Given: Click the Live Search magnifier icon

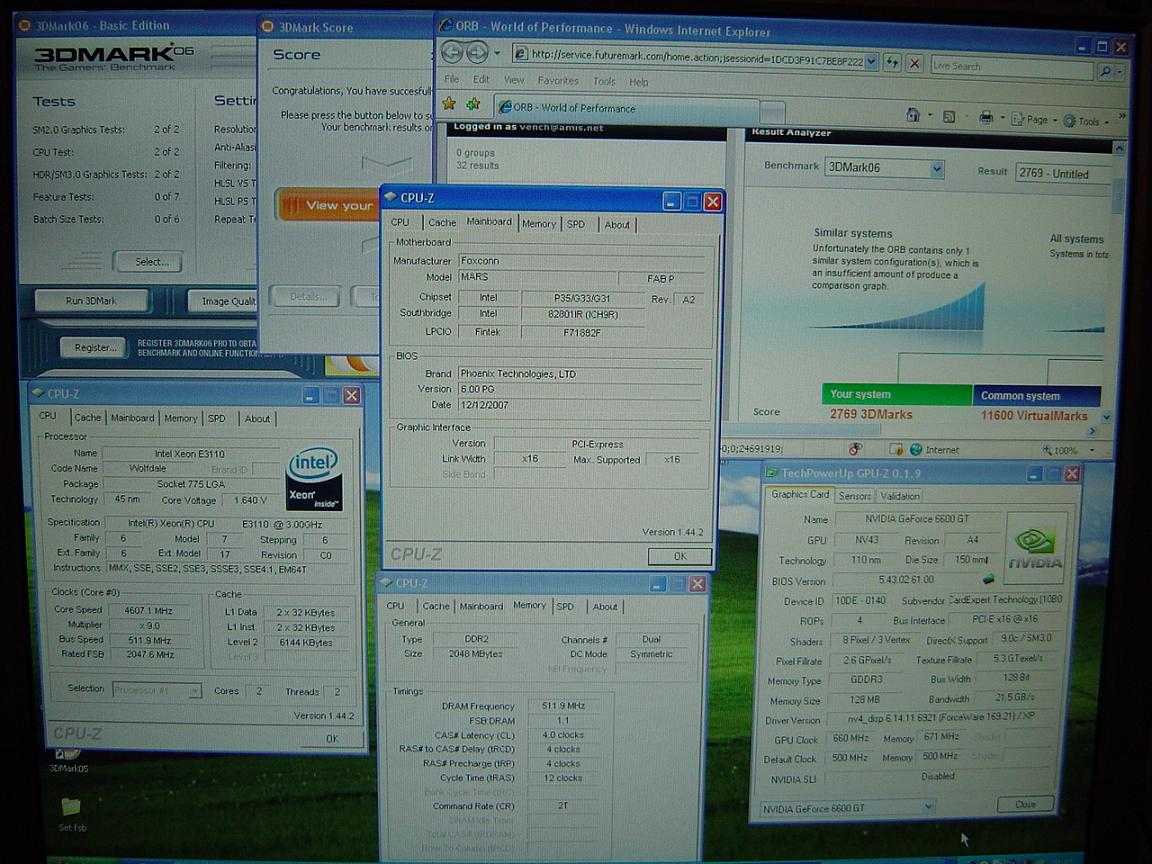Looking at the screenshot, I should tap(1104, 71).
